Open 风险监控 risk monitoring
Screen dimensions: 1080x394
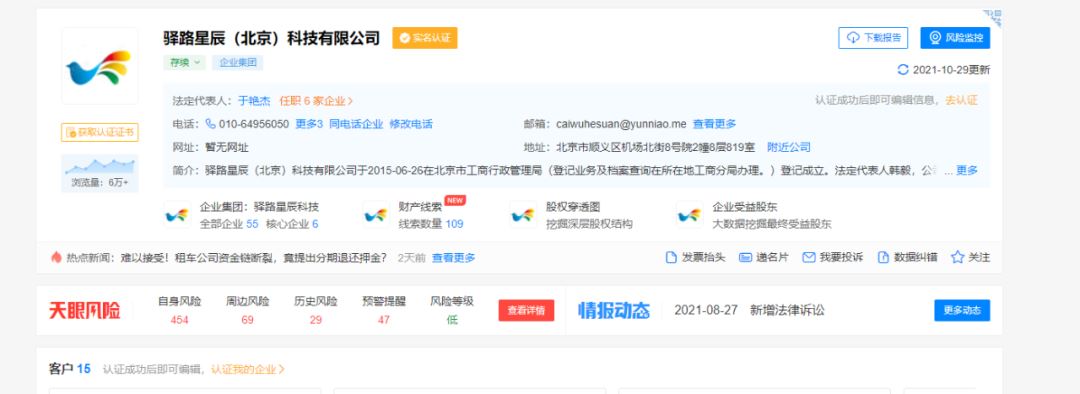(x=955, y=38)
